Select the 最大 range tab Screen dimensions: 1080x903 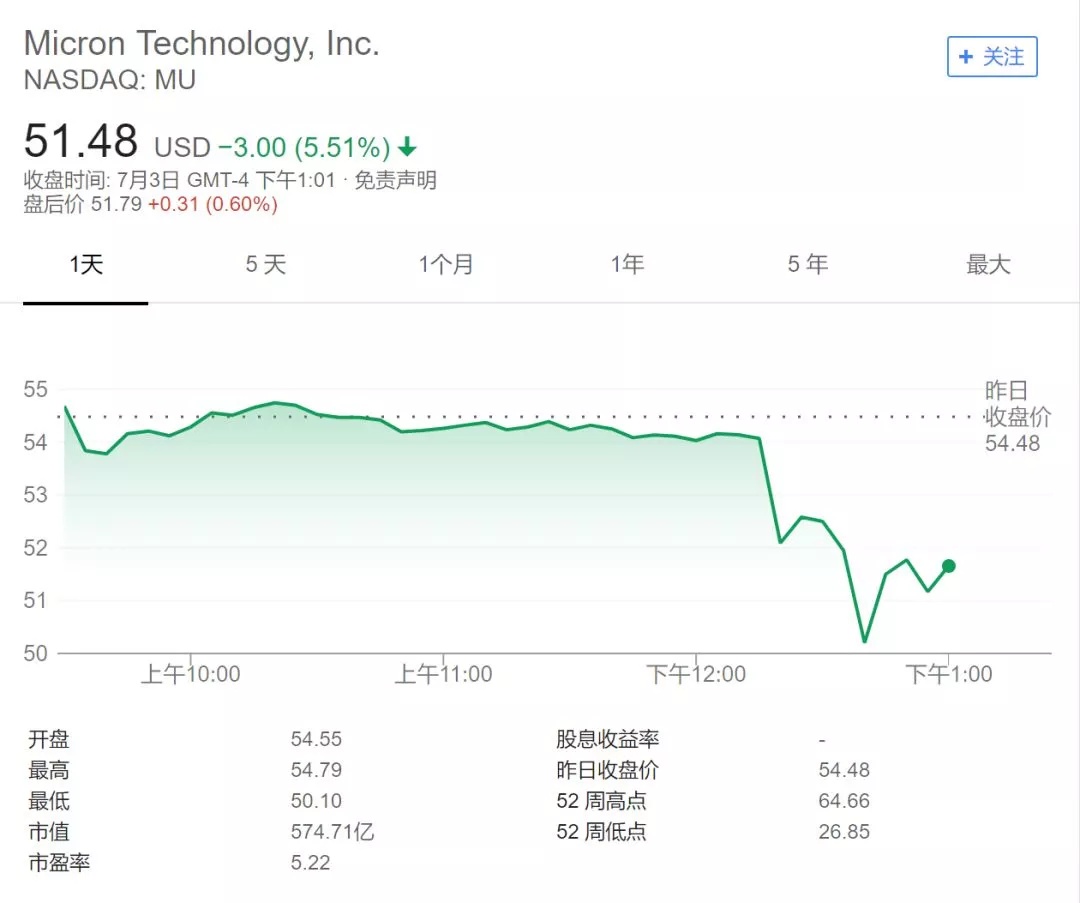click(988, 264)
